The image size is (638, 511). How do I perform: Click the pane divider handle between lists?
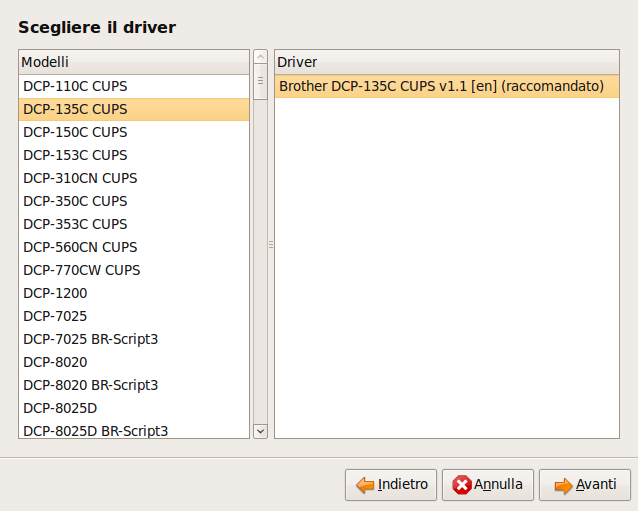[x=271, y=245]
